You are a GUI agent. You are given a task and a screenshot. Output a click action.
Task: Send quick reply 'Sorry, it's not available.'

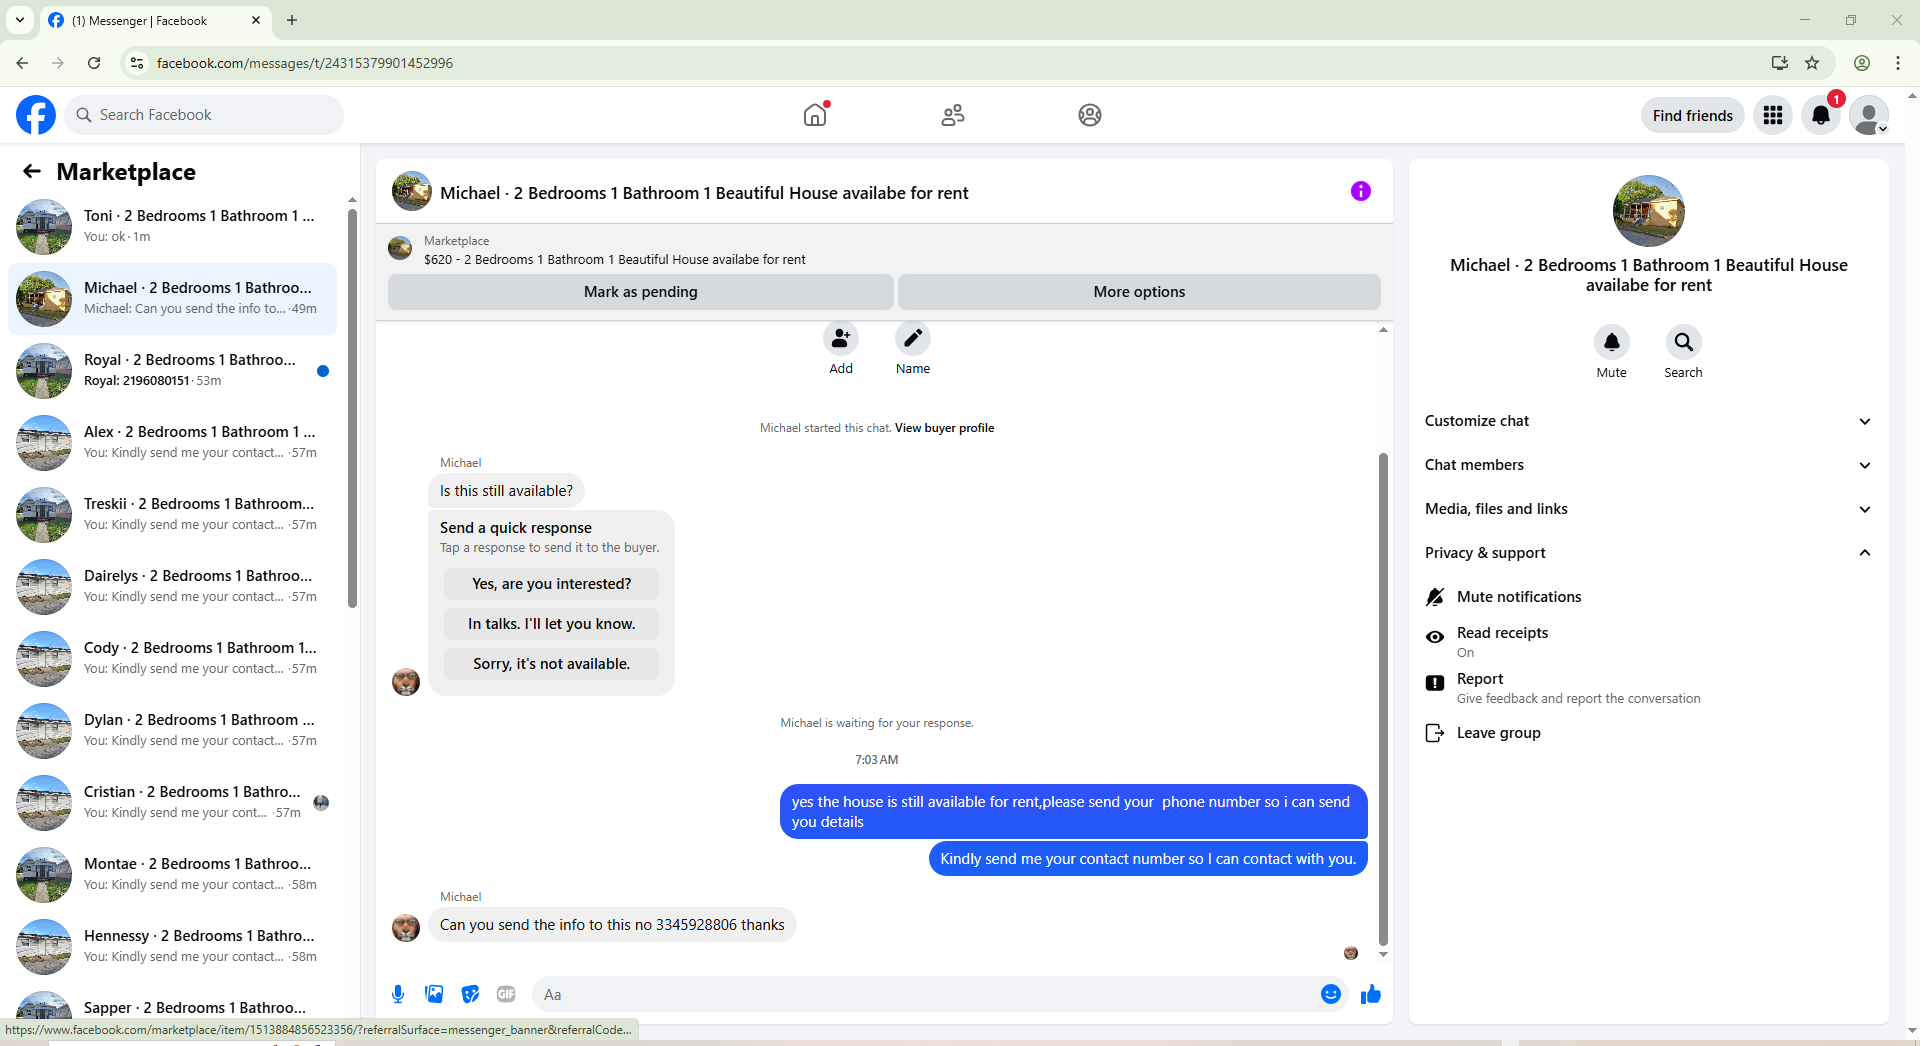click(x=552, y=664)
